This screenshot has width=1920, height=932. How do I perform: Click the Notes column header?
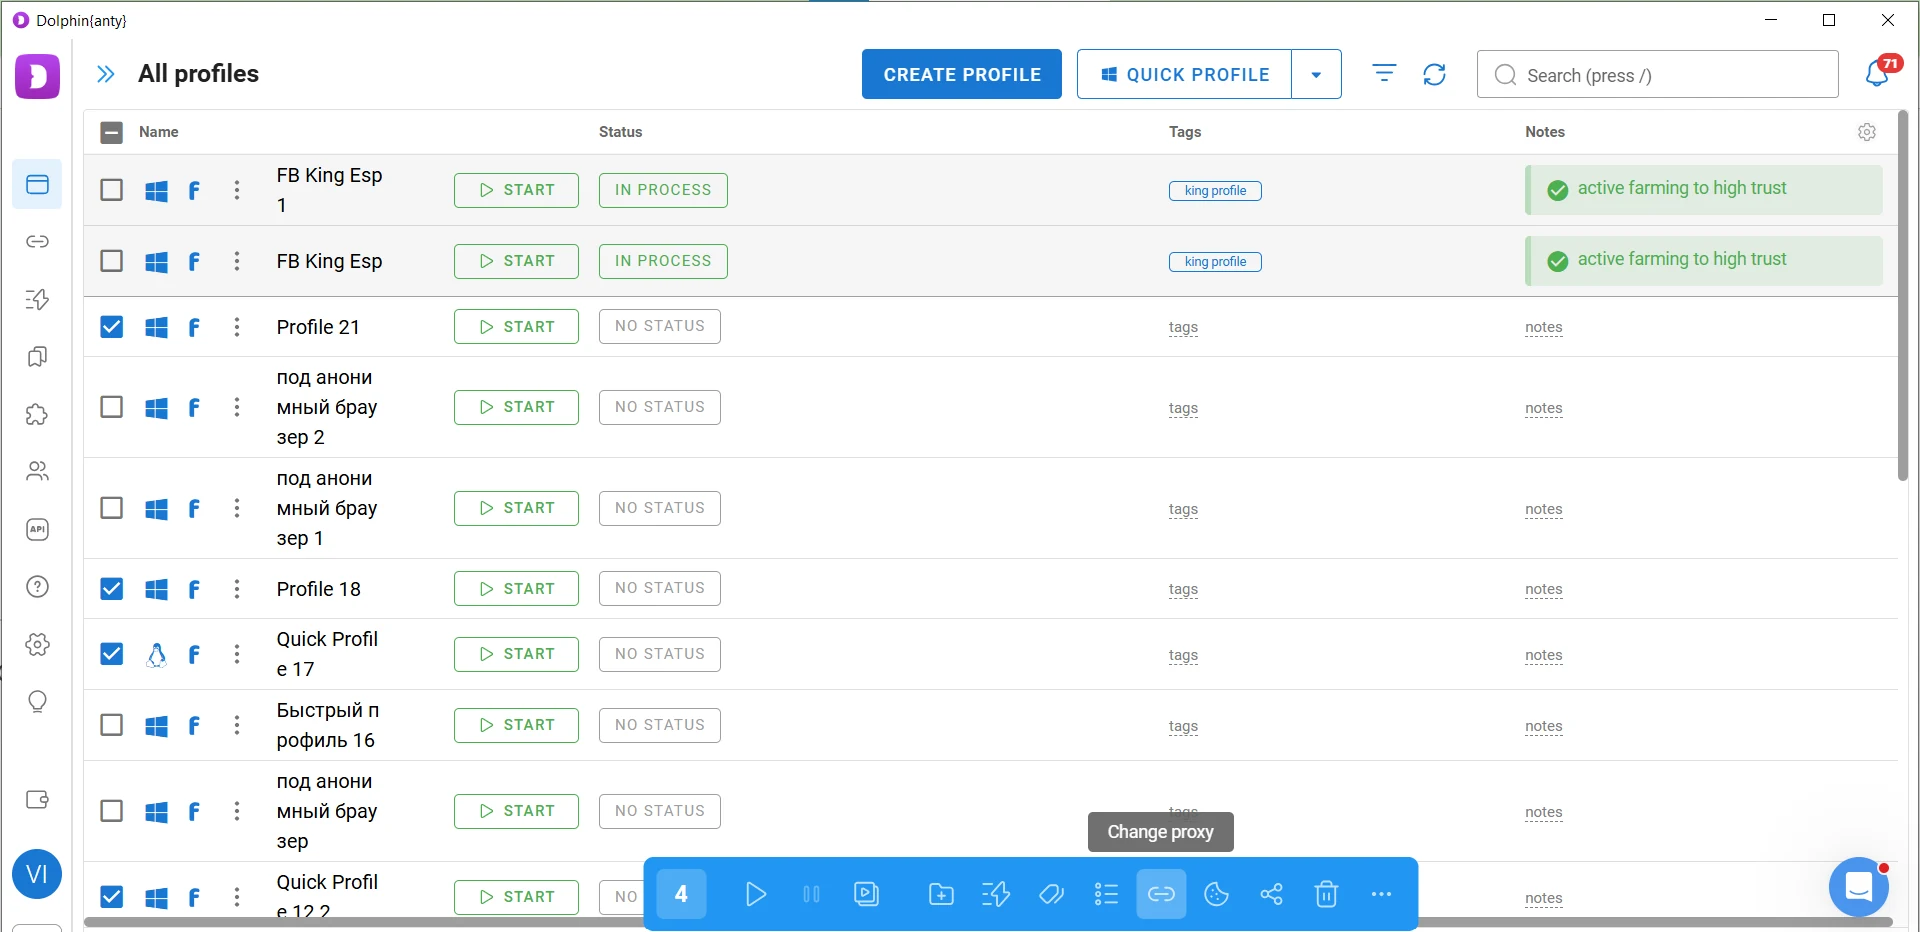[1545, 132]
